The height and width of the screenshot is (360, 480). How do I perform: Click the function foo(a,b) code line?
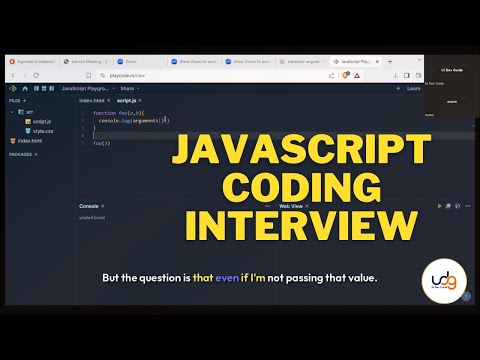118,113
